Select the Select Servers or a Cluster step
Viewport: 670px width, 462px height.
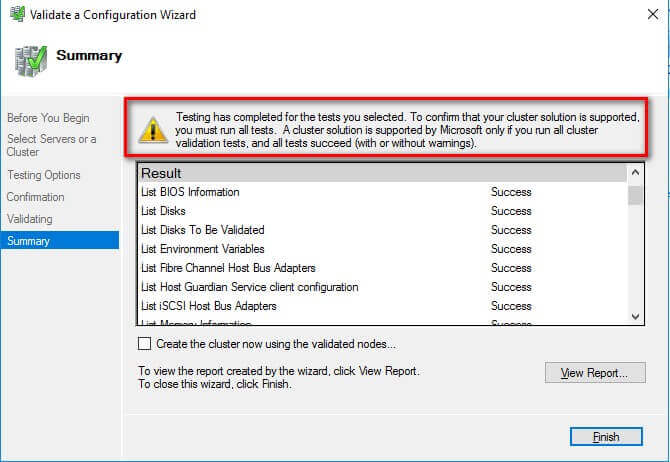coord(51,145)
